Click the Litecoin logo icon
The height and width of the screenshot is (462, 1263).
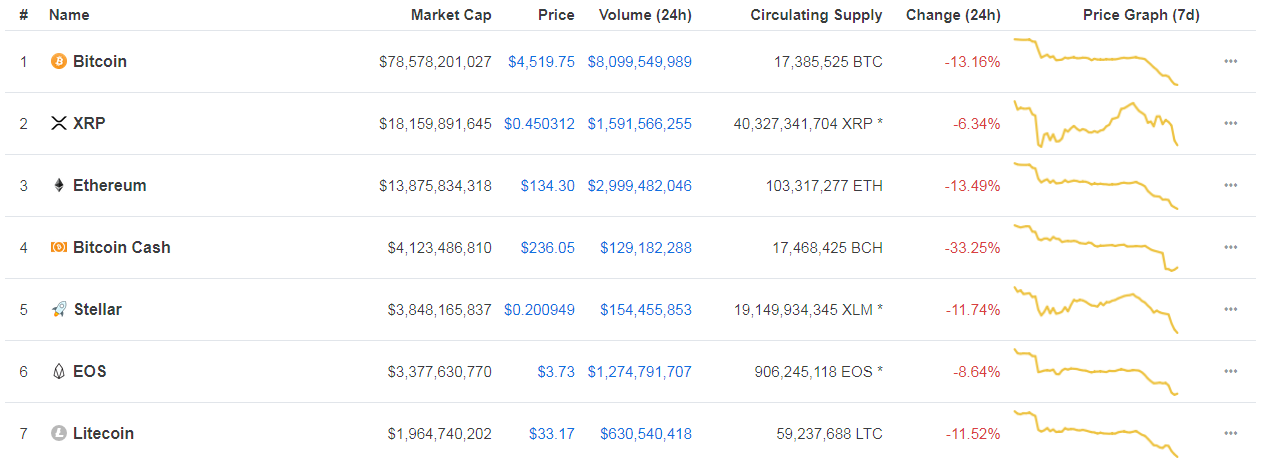pyautogui.click(x=59, y=434)
